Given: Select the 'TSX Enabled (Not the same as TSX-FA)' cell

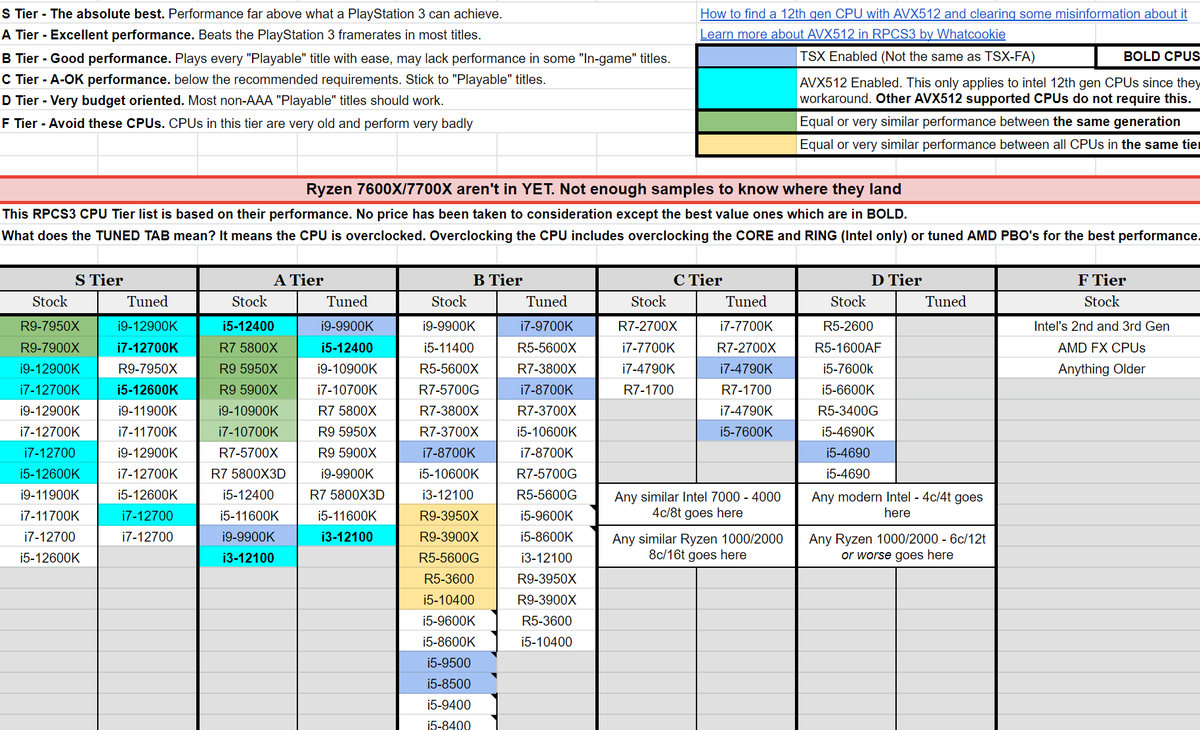Looking at the screenshot, I should [946, 57].
